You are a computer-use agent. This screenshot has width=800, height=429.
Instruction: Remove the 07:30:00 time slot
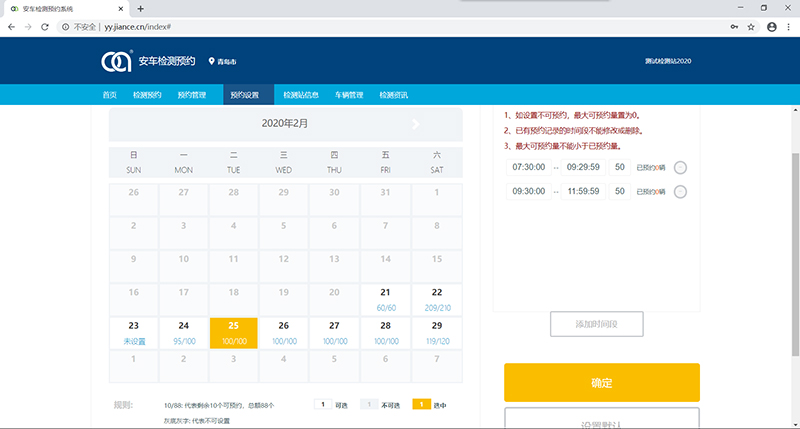tap(680, 167)
